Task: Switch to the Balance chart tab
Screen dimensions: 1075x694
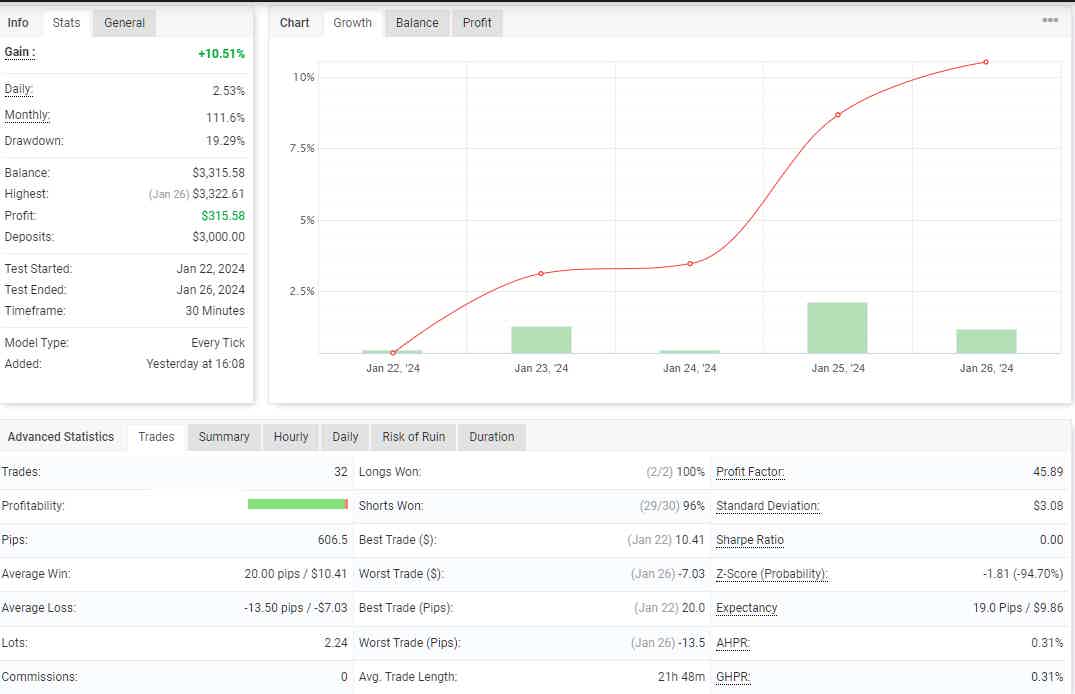Action: click(x=416, y=22)
